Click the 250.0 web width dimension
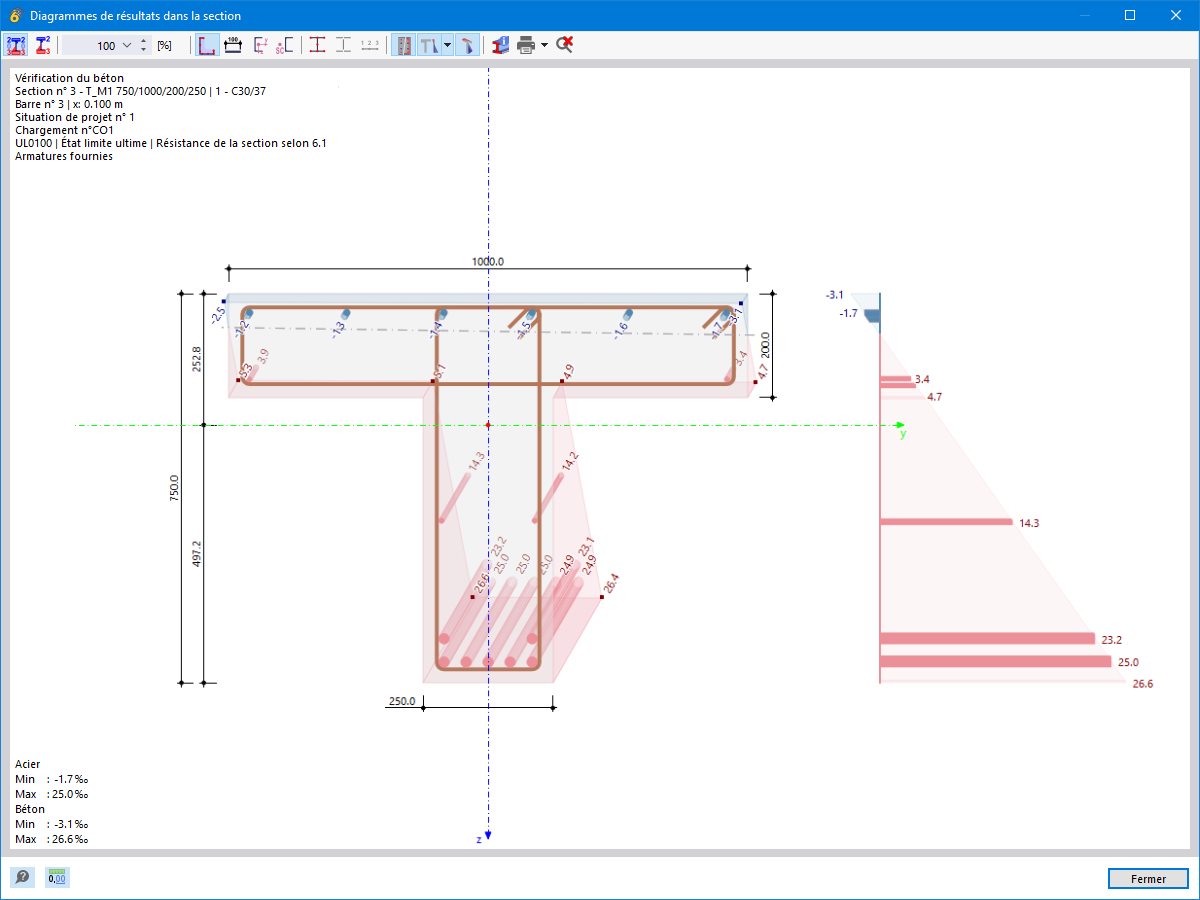 point(402,701)
